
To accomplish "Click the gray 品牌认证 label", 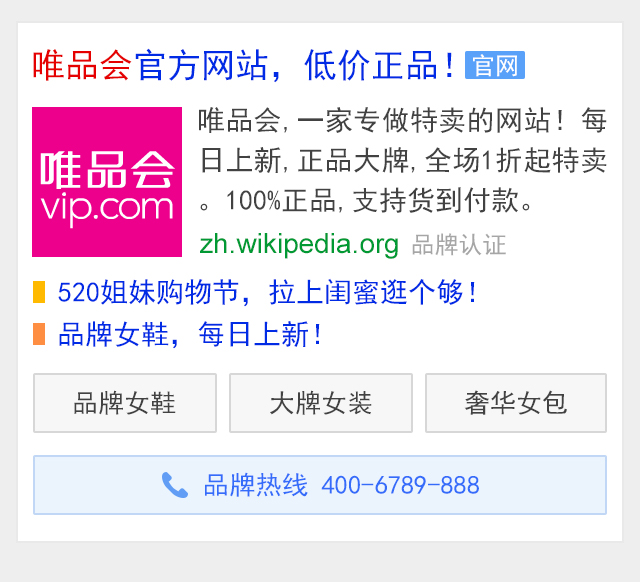I will 459,245.
